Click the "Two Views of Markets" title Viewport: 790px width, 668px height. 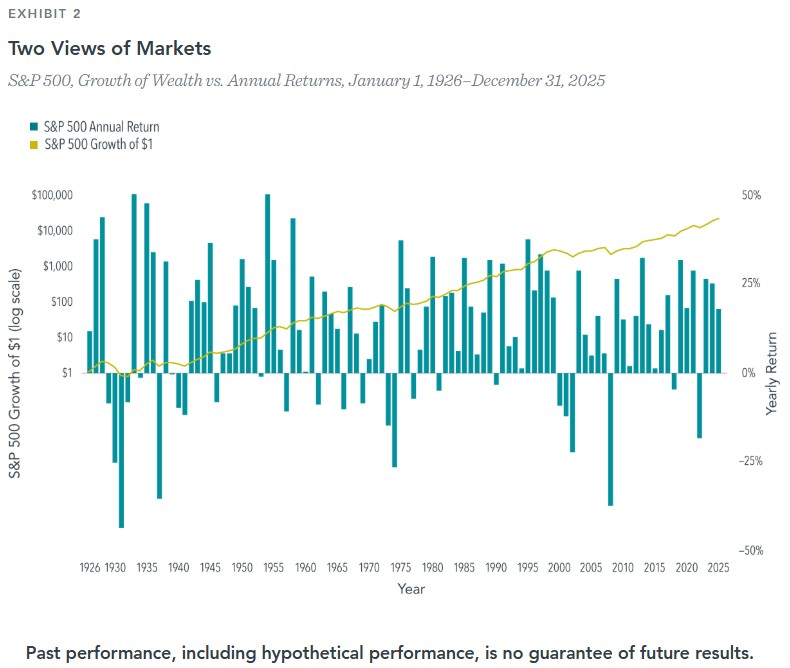click(x=110, y=48)
